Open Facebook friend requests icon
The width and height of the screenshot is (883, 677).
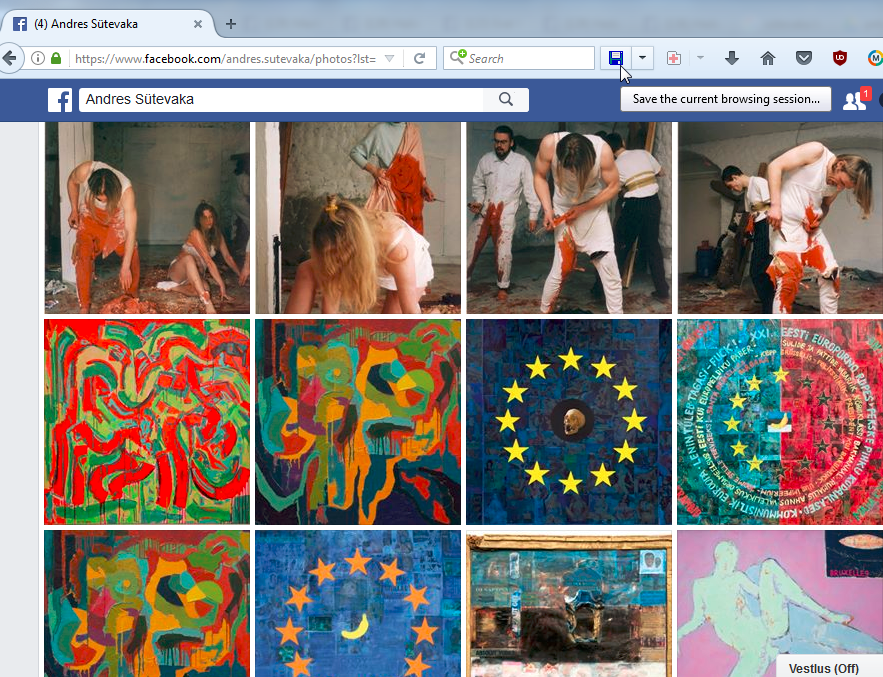click(x=854, y=100)
